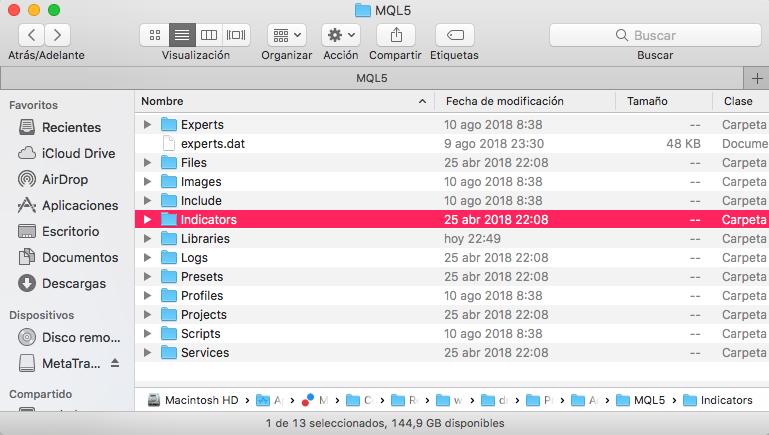
Task: Select the Presets folder name
Action: [x=202, y=277]
